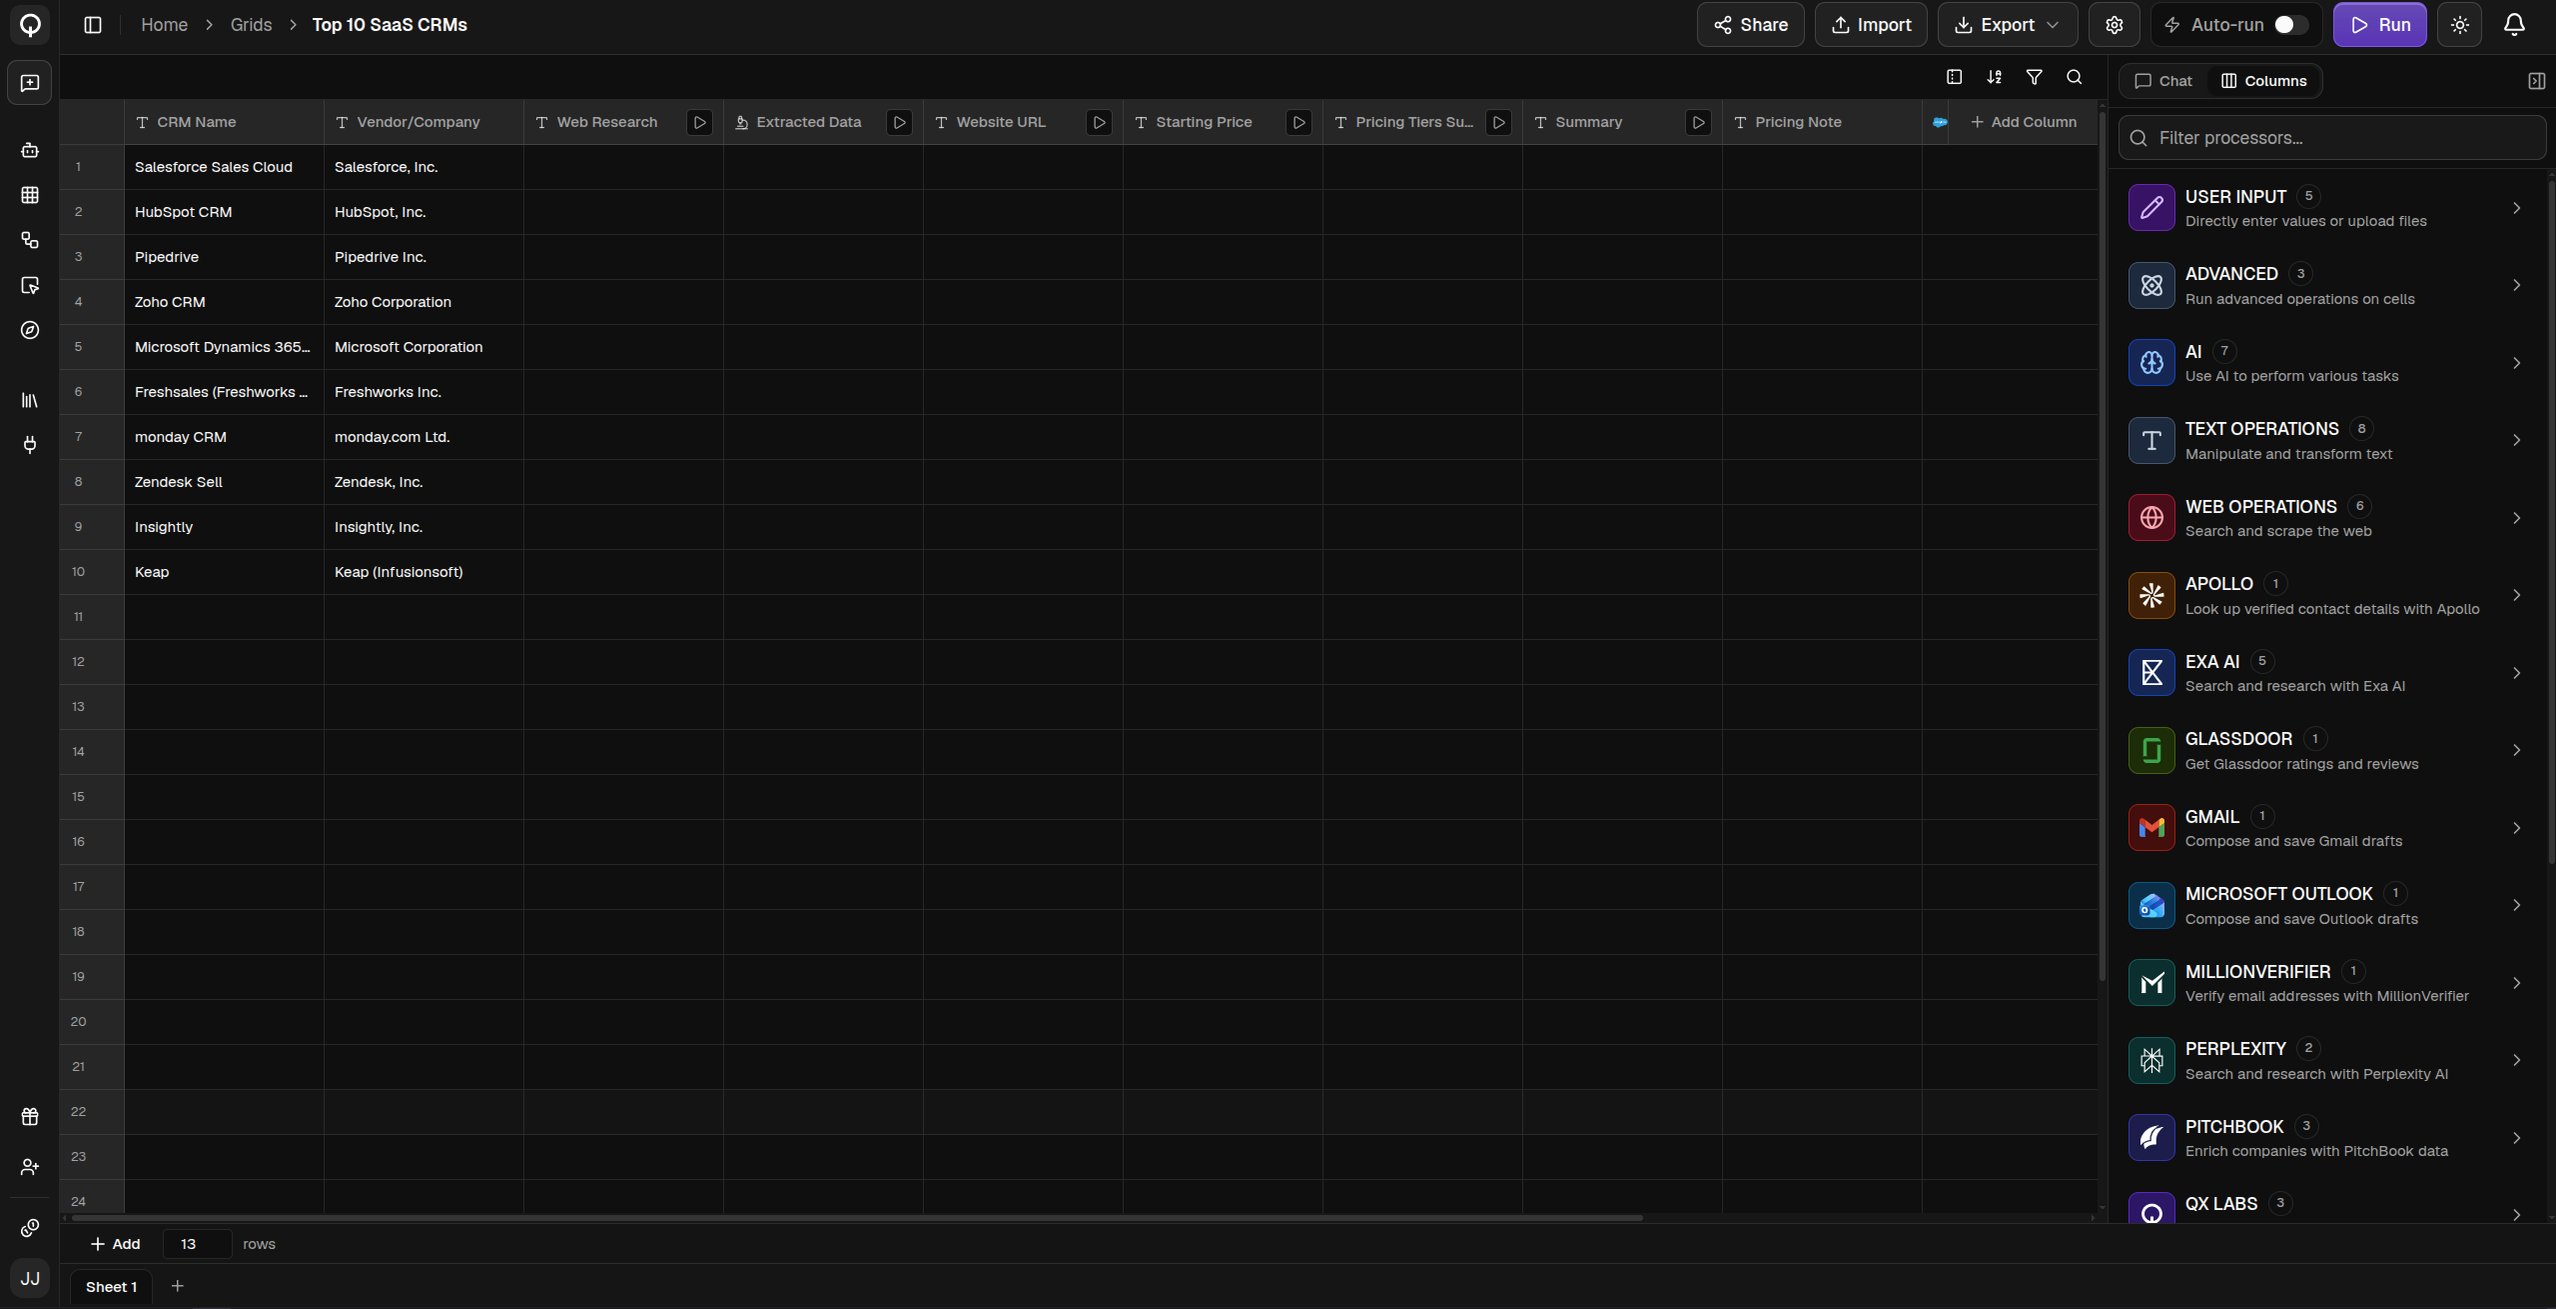Toggle the Auto-run switch

click(2291, 25)
